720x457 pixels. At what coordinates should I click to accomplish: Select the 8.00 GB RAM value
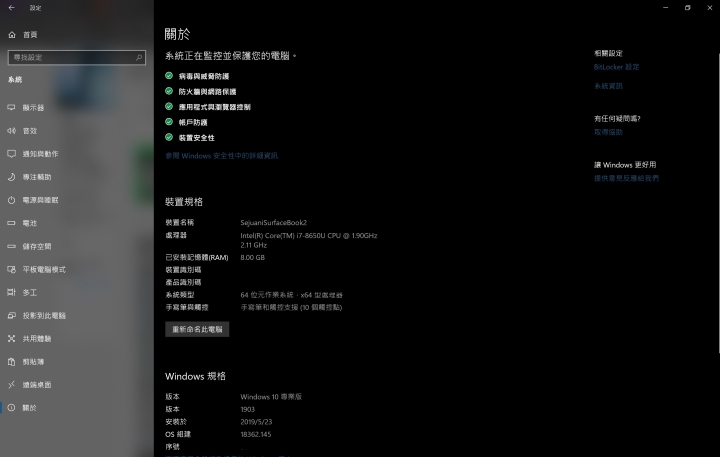point(253,258)
